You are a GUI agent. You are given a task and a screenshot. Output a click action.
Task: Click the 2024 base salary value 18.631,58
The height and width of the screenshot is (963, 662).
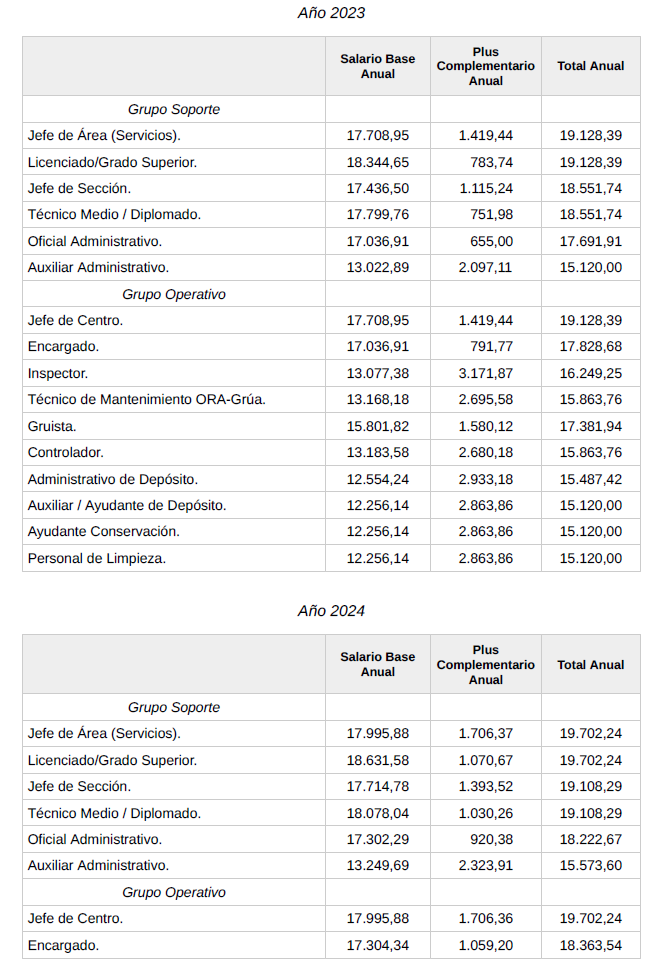pyautogui.click(x=378, y=760)
